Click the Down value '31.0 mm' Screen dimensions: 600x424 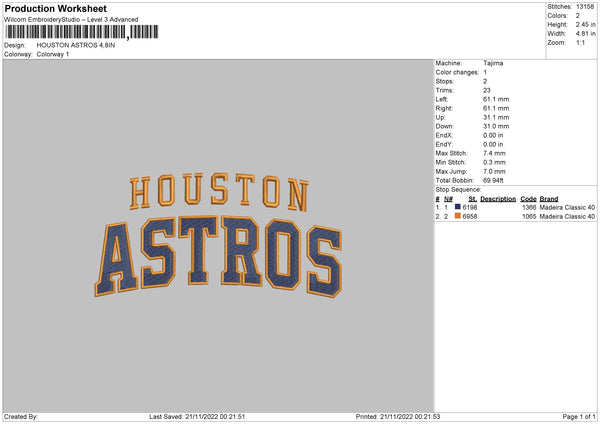pos(496,126)
